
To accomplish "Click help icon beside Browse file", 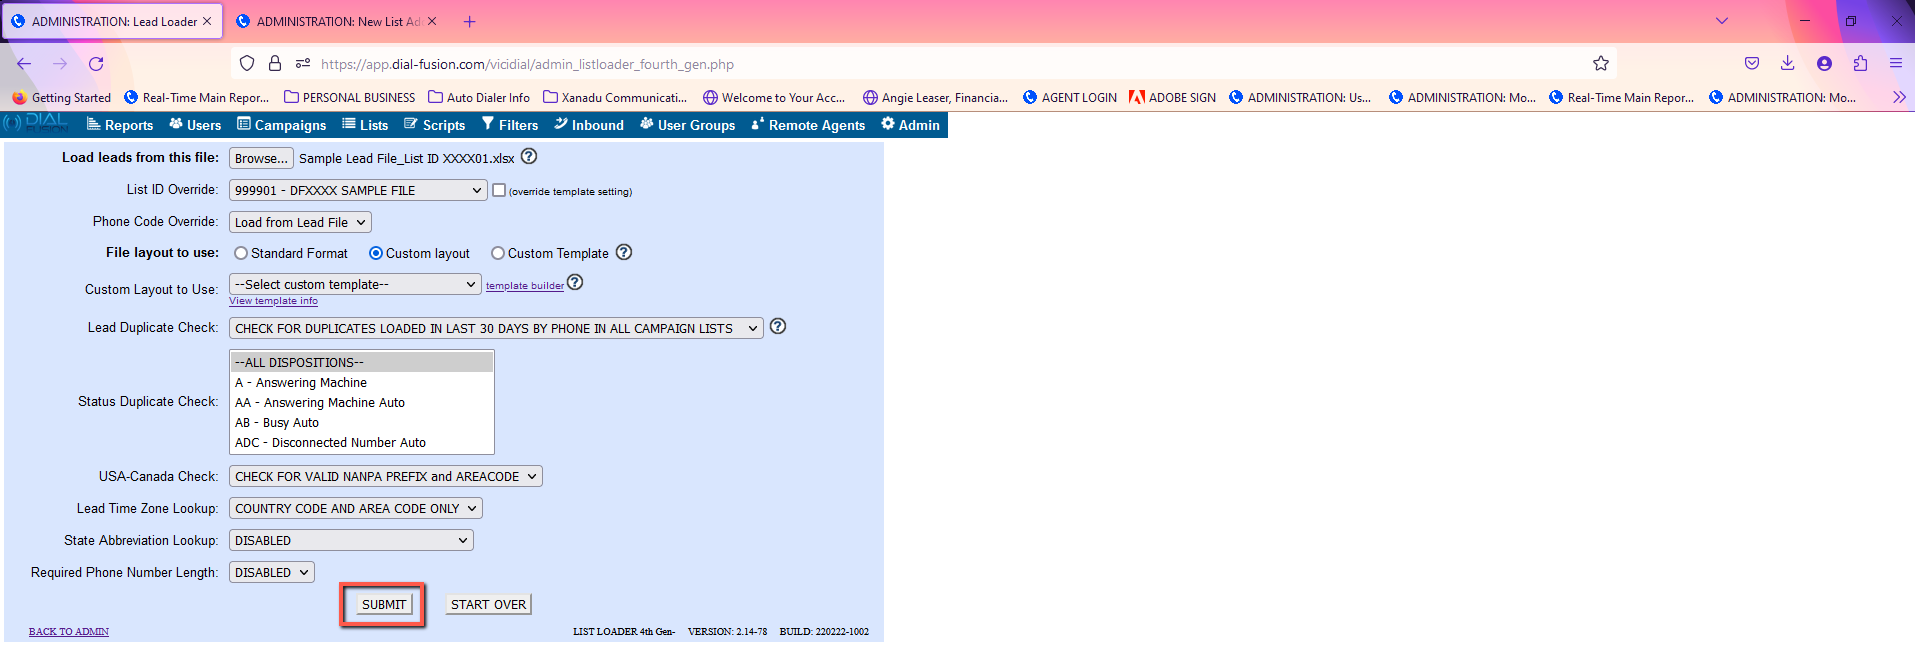I will pyautogui.click(x=529, y=156).
